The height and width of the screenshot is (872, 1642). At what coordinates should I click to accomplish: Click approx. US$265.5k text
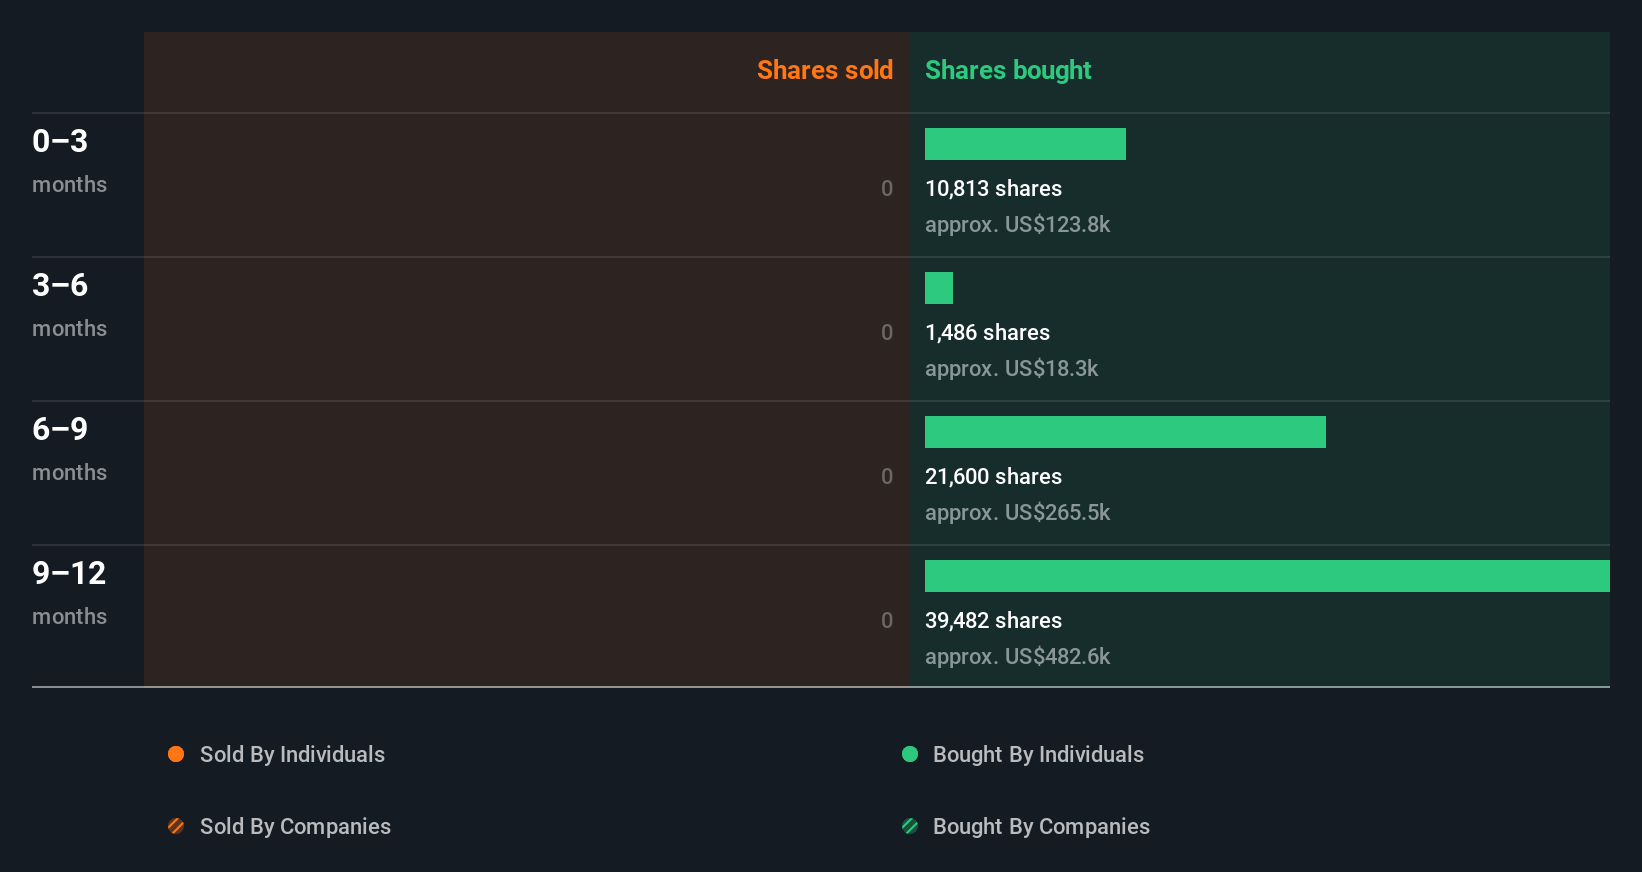point(1017,513)
